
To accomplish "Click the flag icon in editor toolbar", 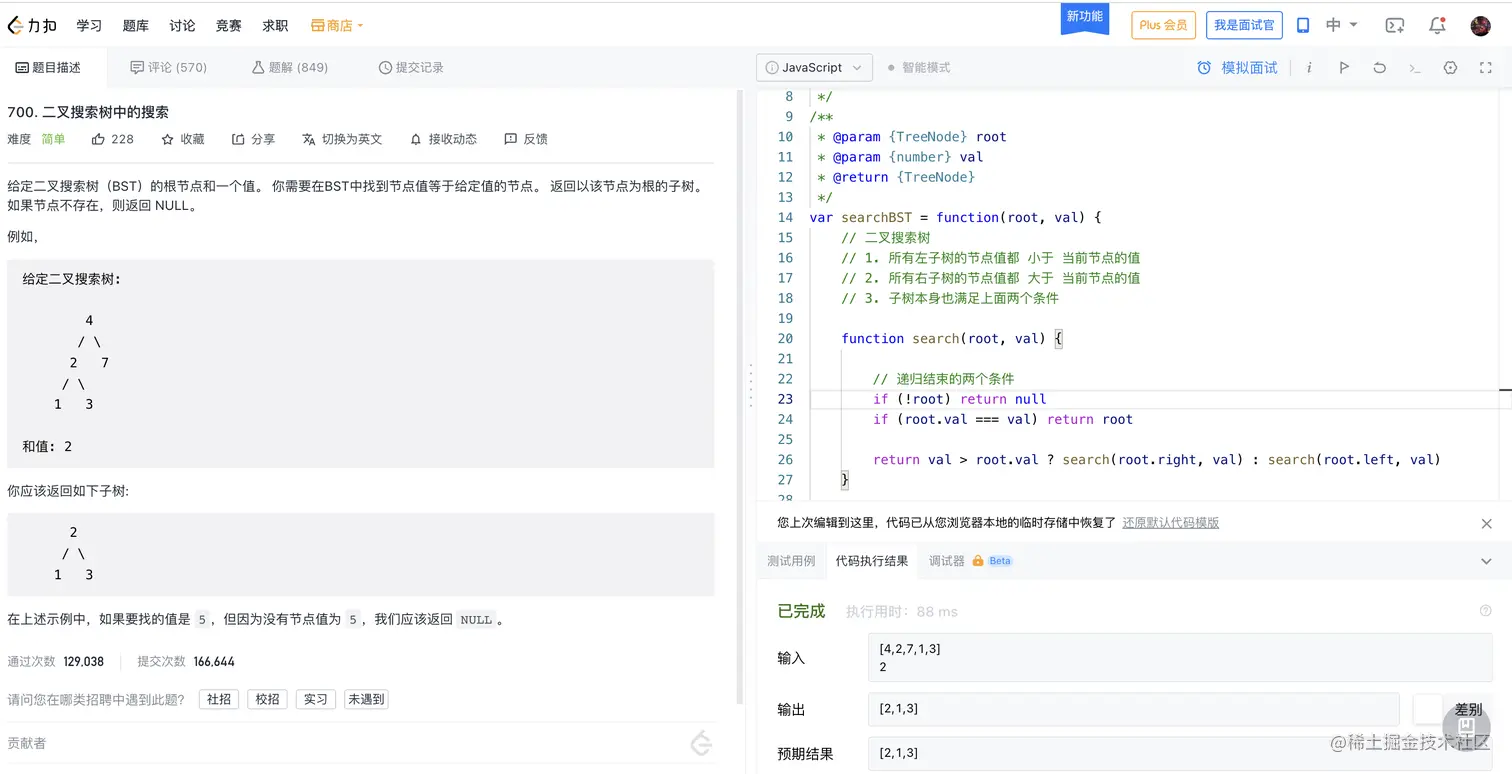I will (x=1344, y=67).
